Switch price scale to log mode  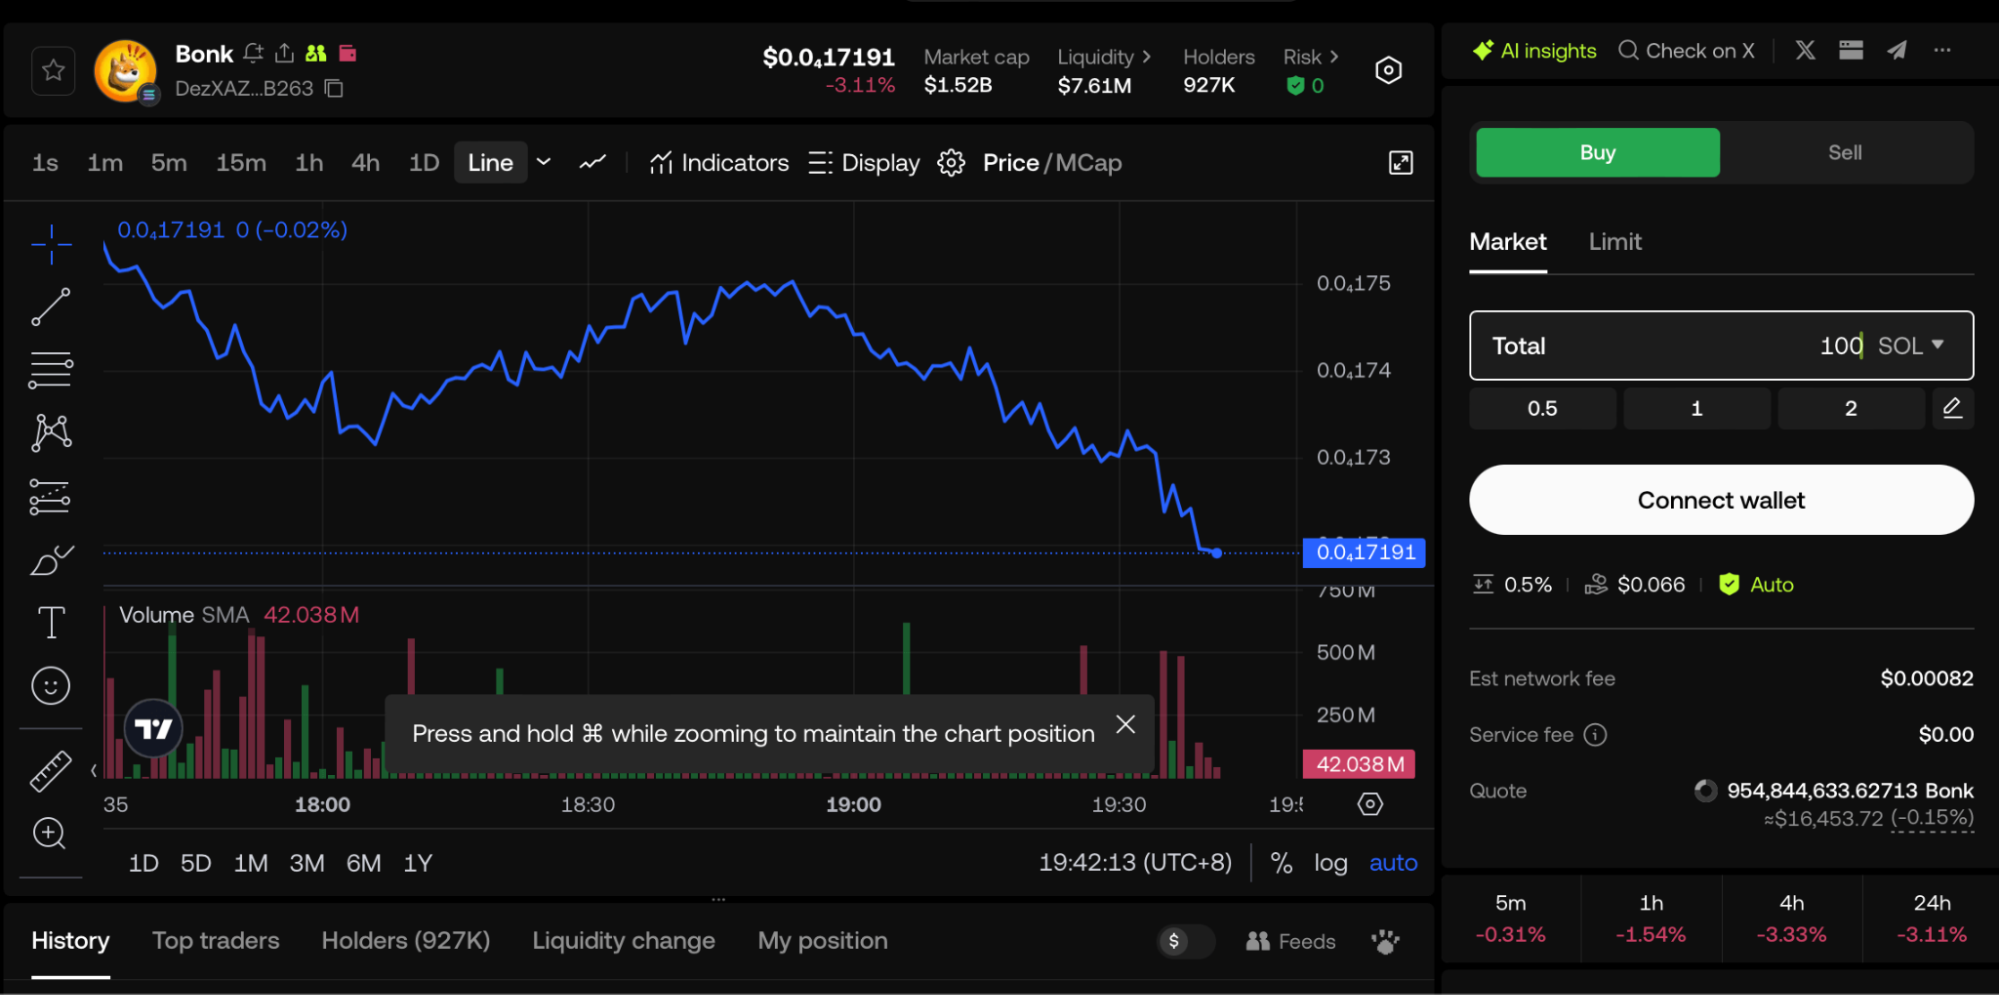pyautogui.click(x=1330, y=862)
